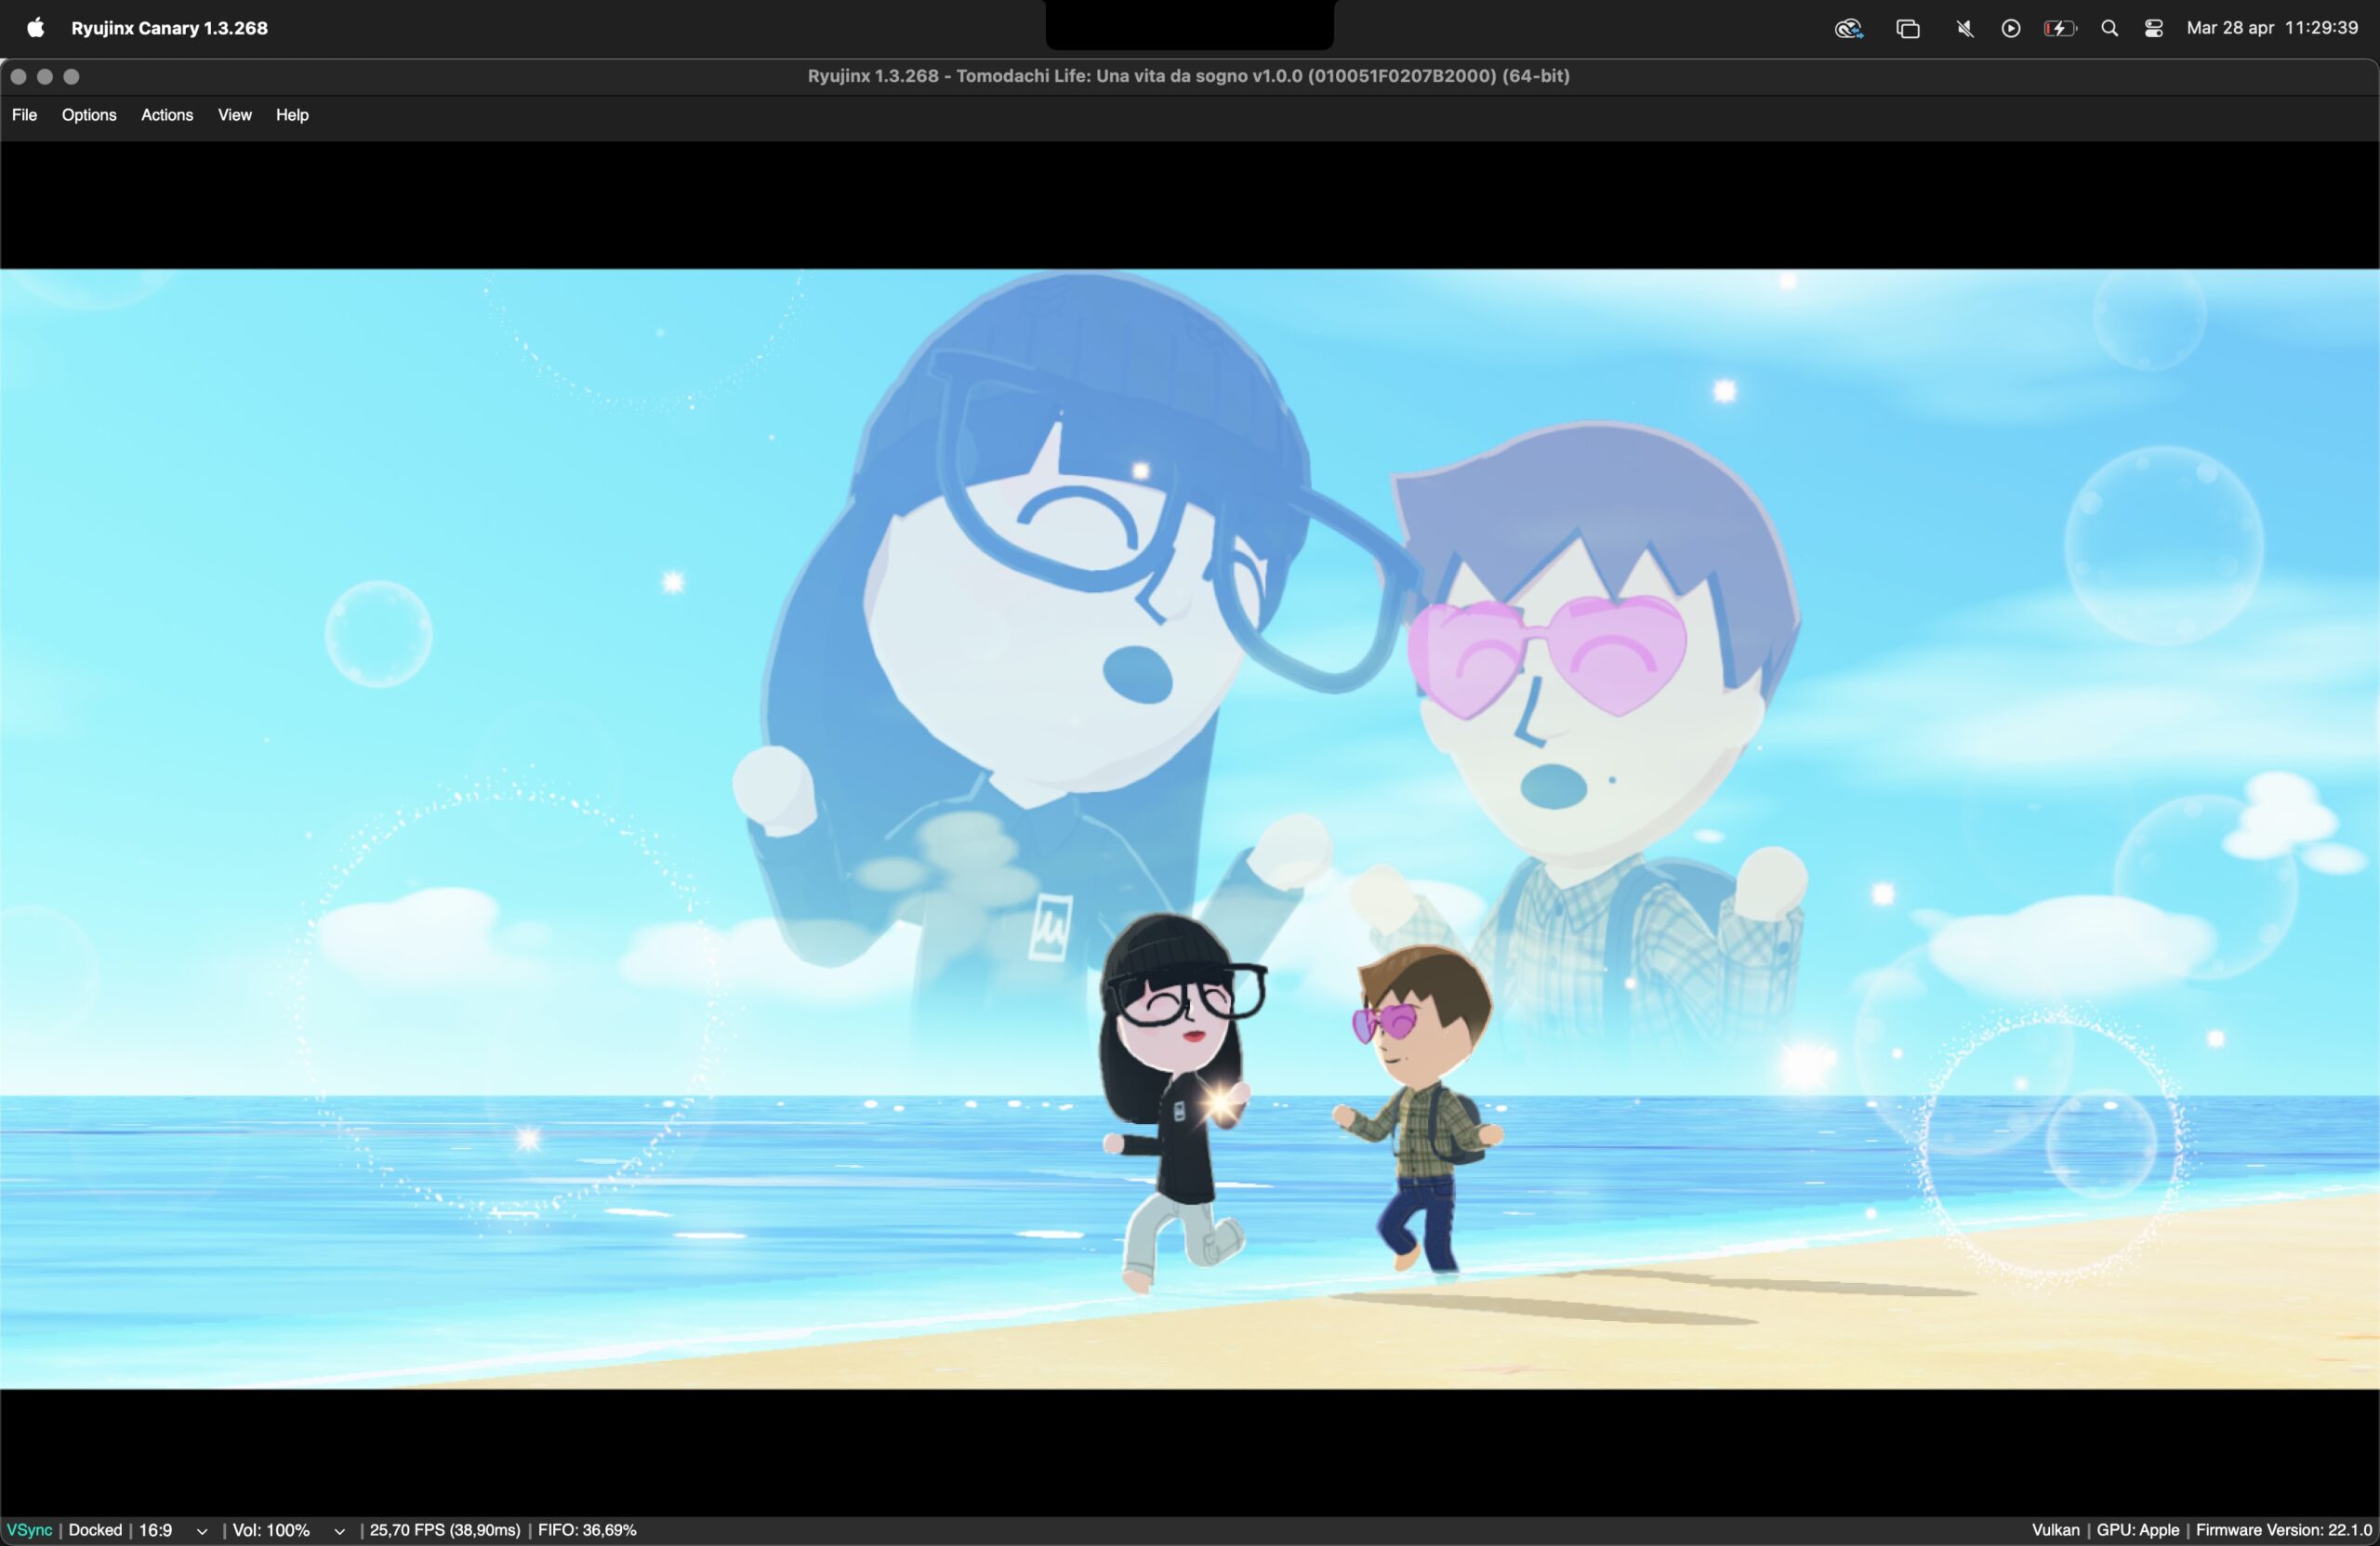Open Control Center

[2154, 28]
